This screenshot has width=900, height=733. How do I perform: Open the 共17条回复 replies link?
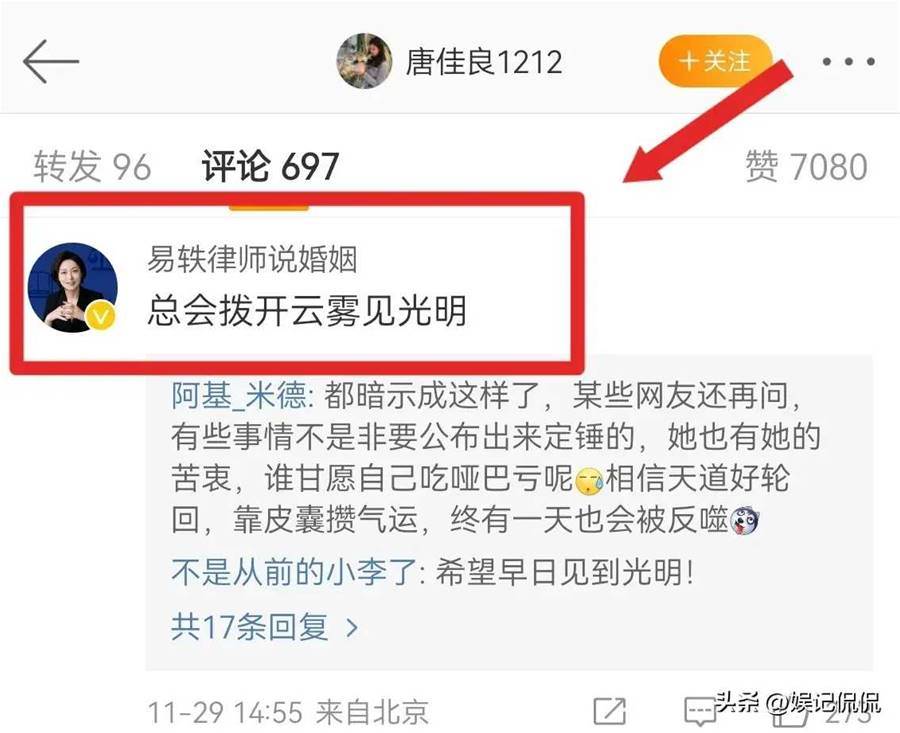point(265,627)
